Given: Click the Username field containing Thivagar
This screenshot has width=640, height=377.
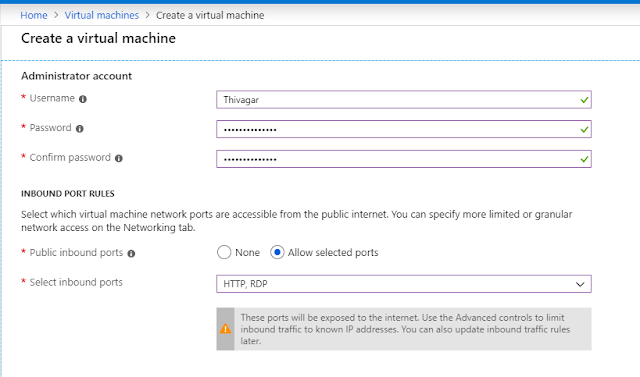Looking at the screenshot, I should point(404,100).
